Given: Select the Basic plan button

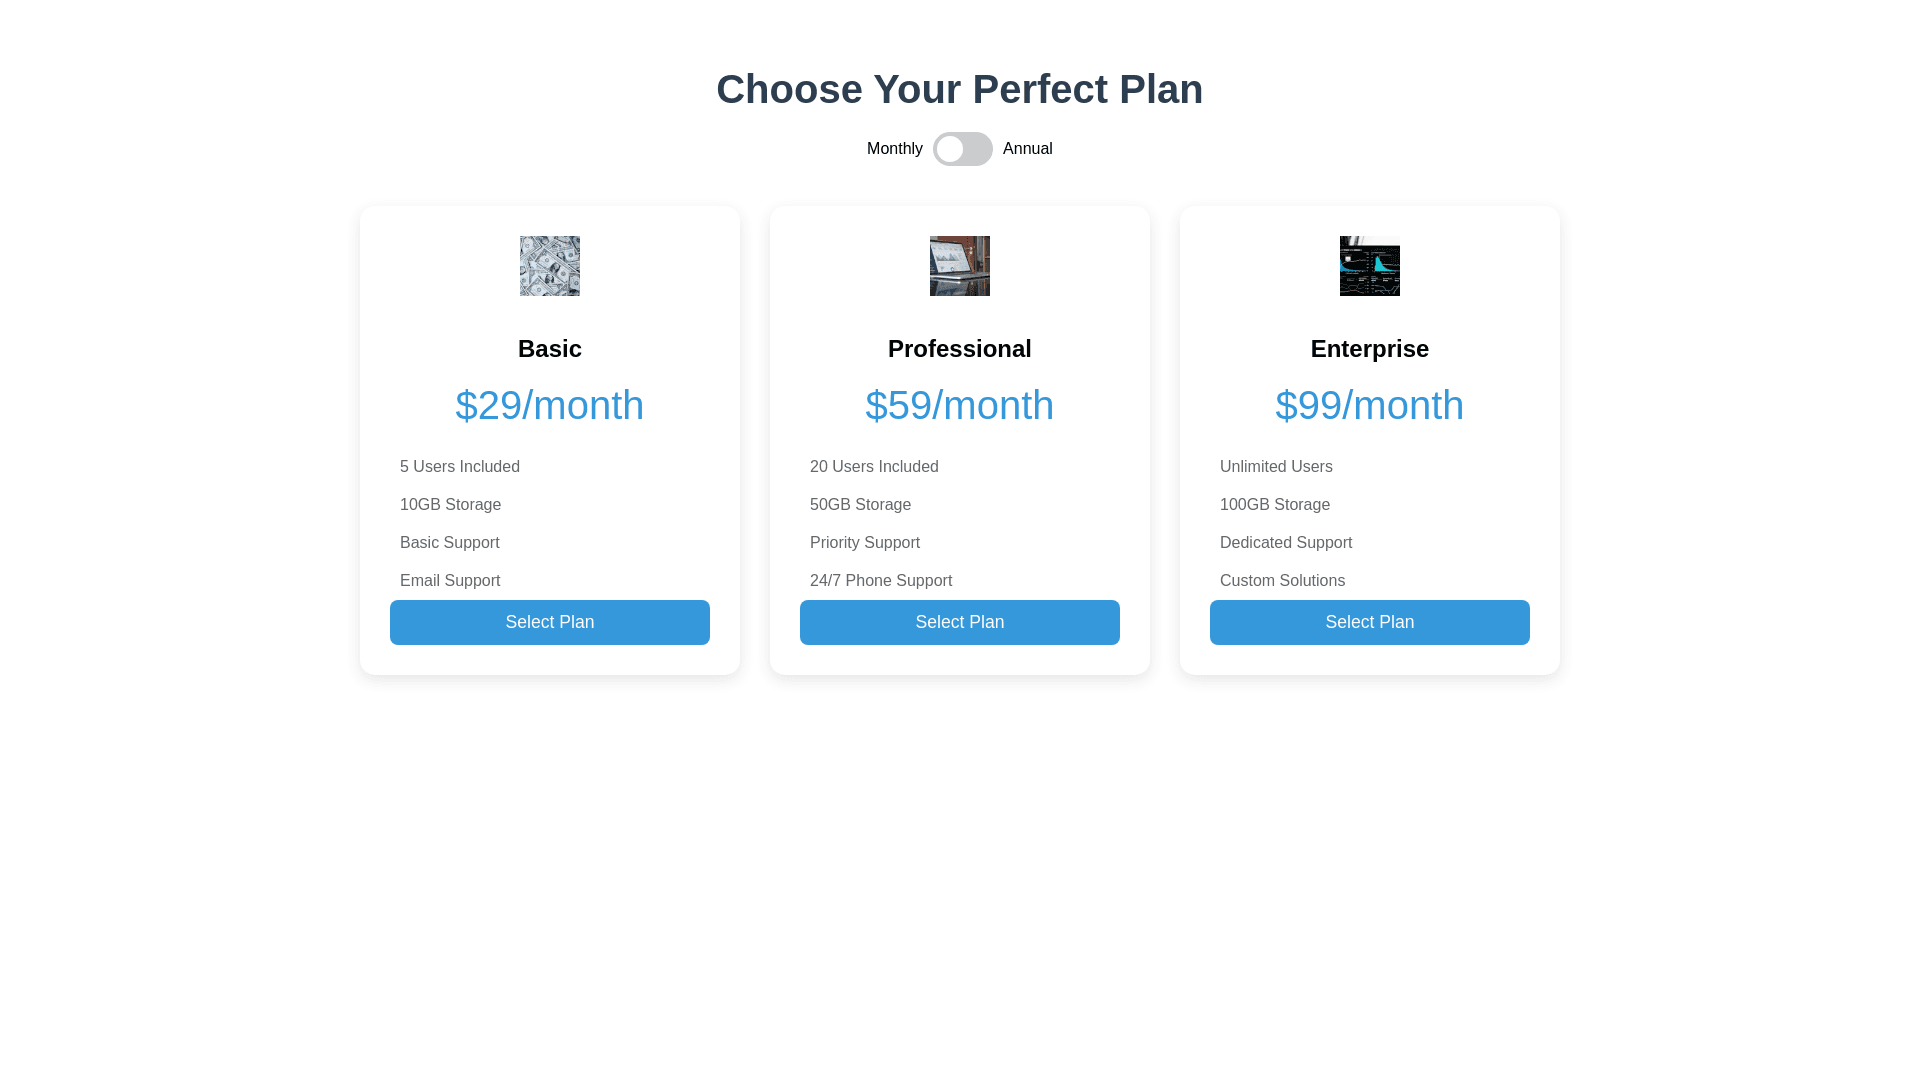Looking at the screenshot, I should [x=550, y=622].
